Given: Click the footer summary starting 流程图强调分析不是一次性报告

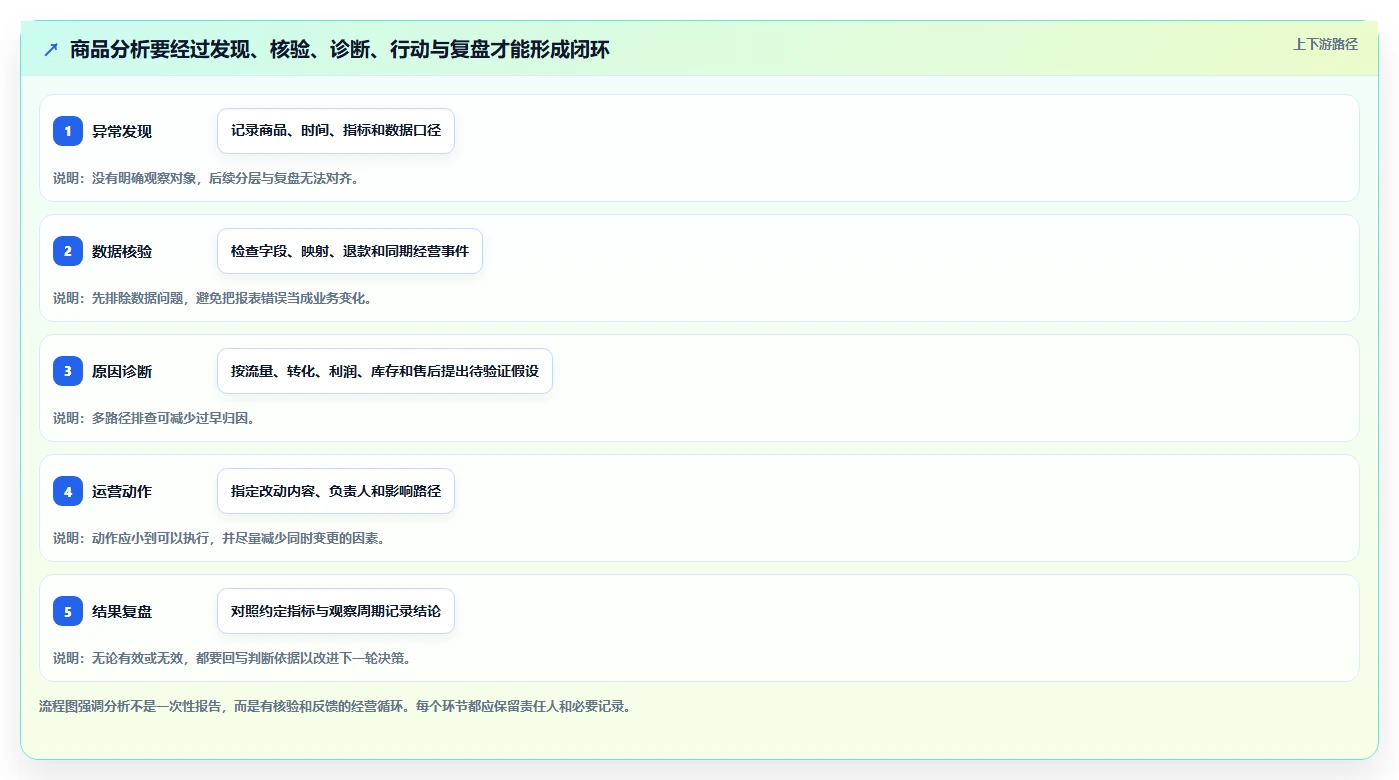Looking at the screenshot, I should pos(335,706).
